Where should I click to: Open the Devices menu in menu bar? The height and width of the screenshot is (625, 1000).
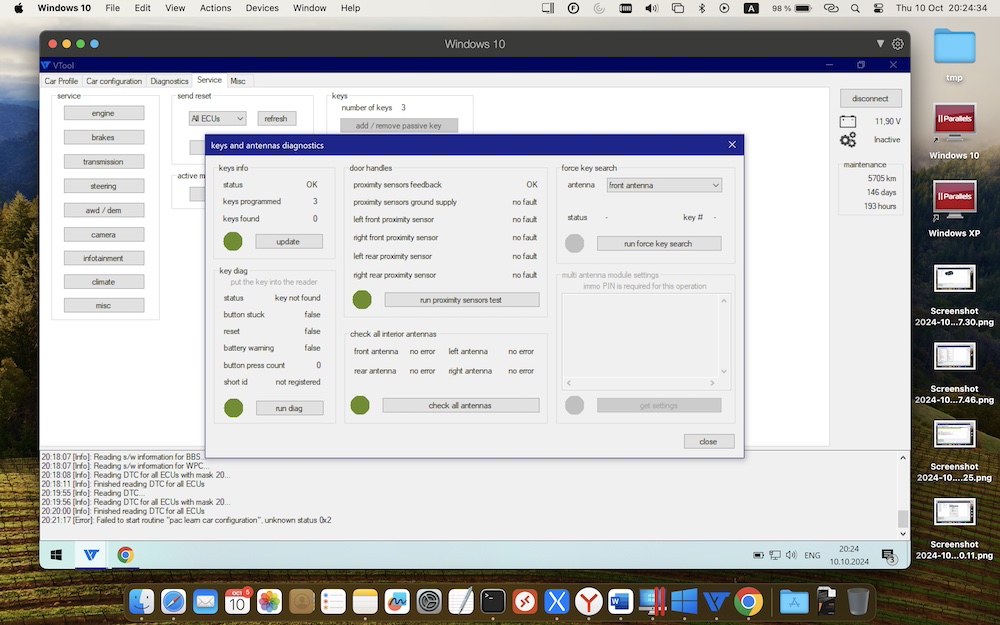[x=262, y=8]
